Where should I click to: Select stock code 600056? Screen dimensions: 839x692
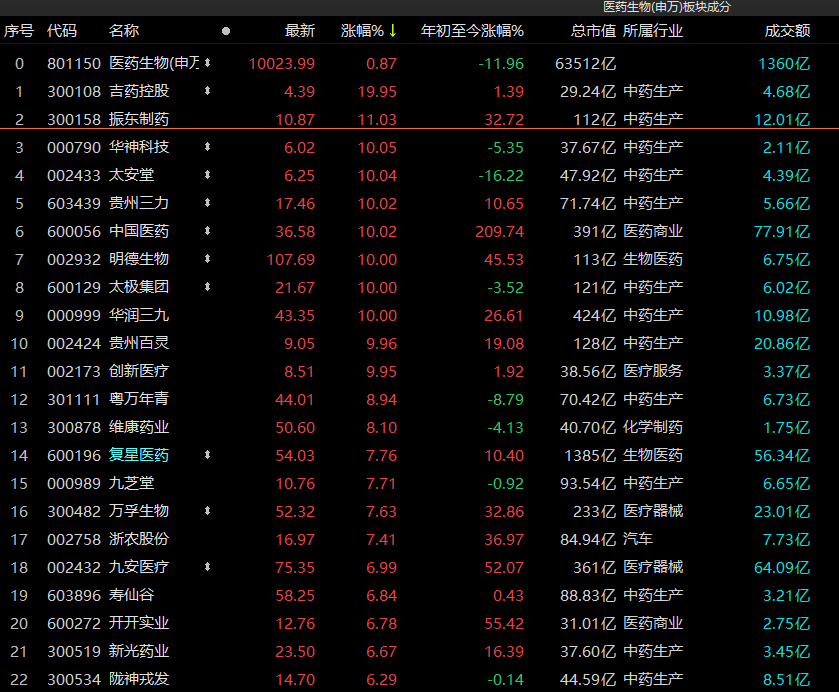[x=74, y=232]
